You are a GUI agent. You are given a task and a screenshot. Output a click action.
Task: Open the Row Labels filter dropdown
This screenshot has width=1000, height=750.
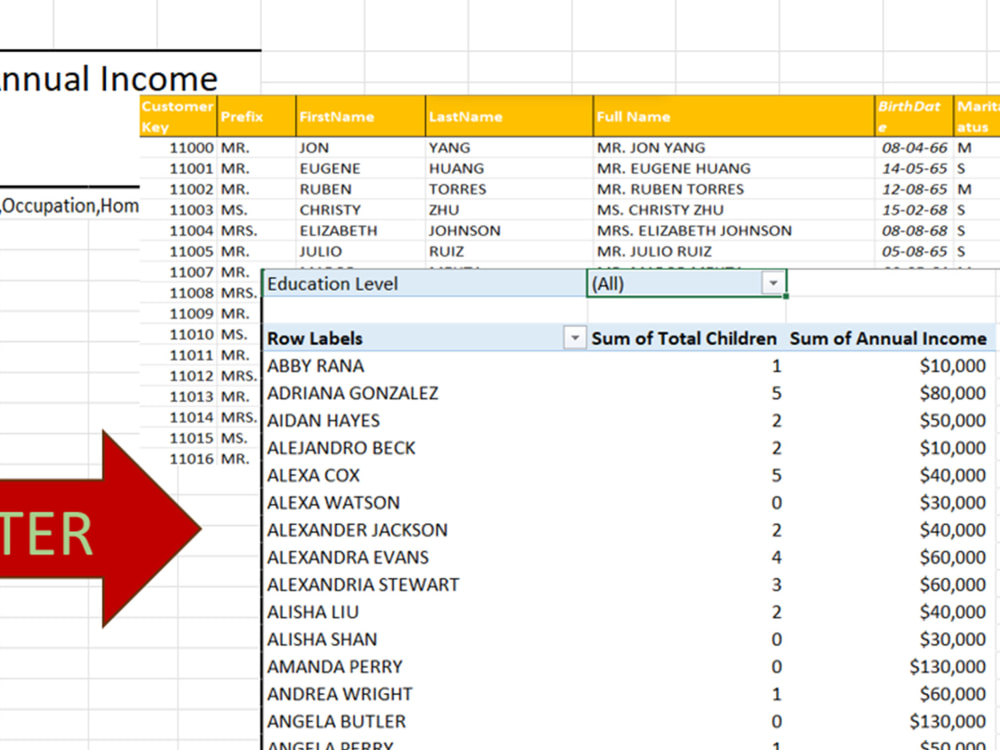tap(574, 338)
